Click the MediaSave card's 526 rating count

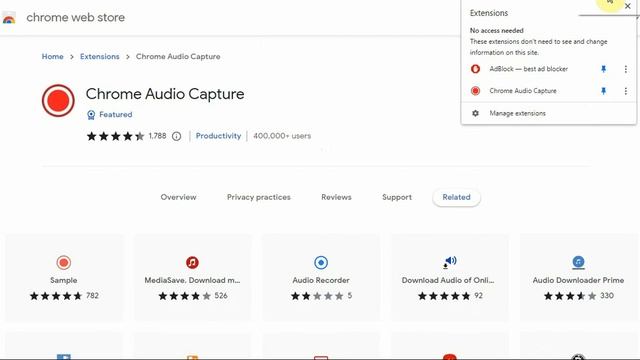click(221, 296)
